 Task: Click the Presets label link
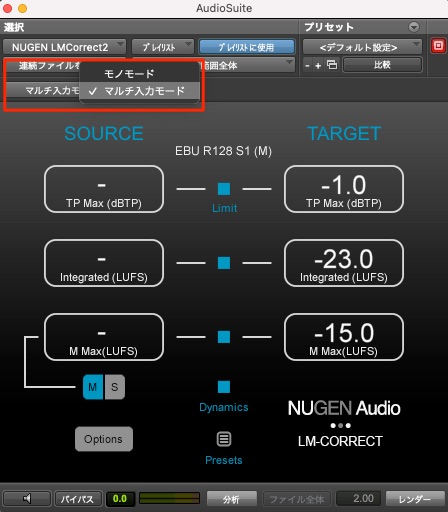click(224, 460)
